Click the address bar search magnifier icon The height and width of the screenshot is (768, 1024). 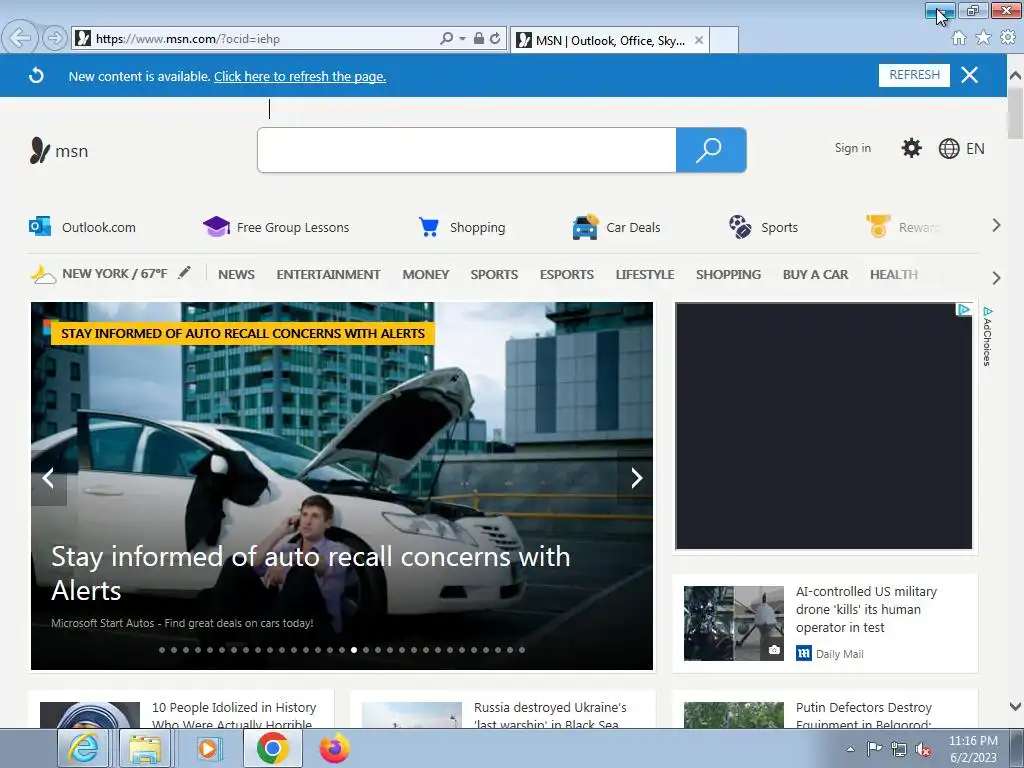[446, 39]
